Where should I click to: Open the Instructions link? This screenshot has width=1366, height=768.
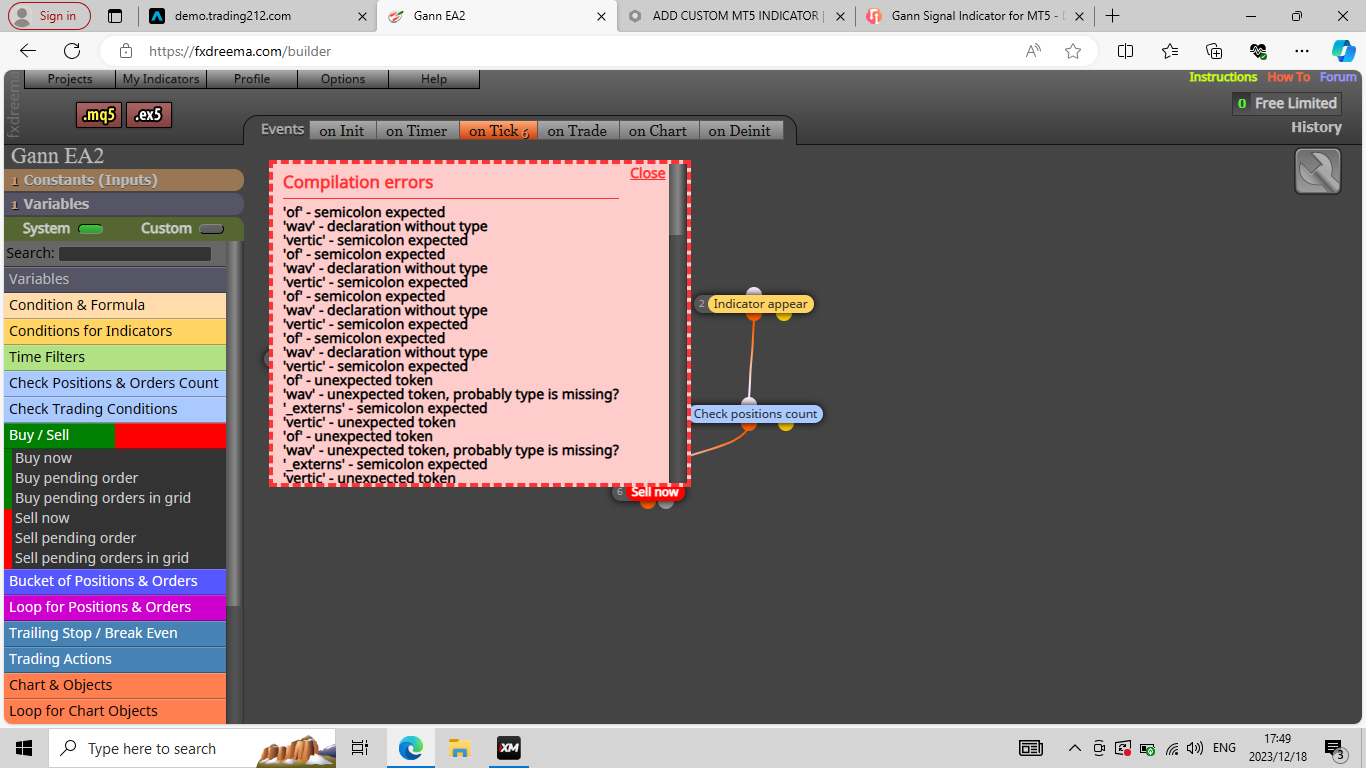[1223, 77]
